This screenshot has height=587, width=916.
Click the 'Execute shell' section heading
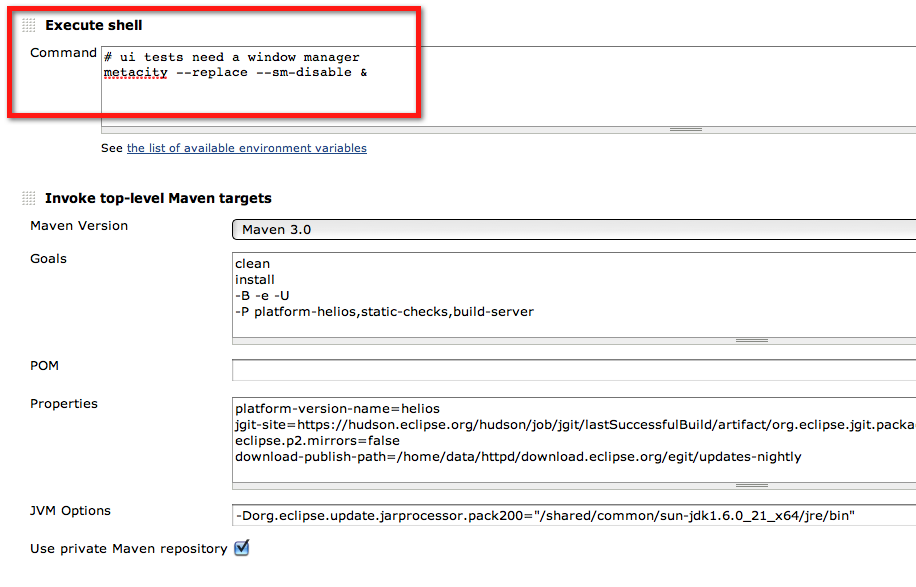[93, 25]
